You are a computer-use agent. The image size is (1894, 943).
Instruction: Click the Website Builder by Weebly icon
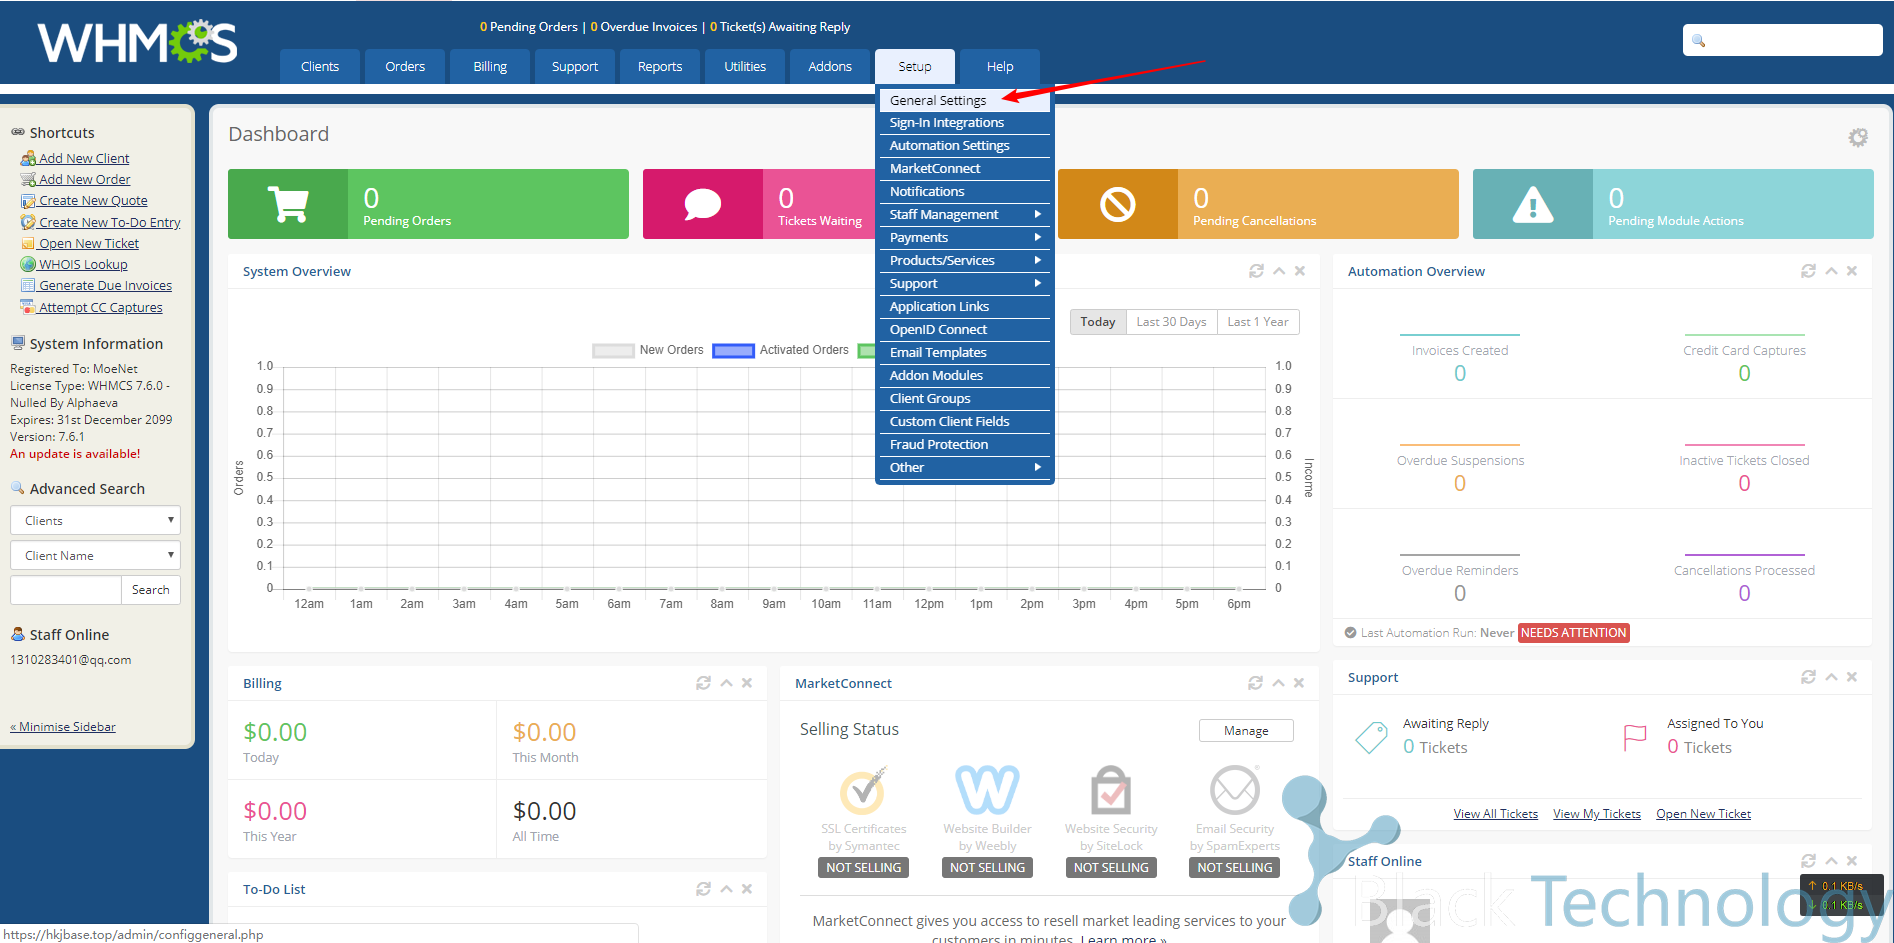pos(987,790)
